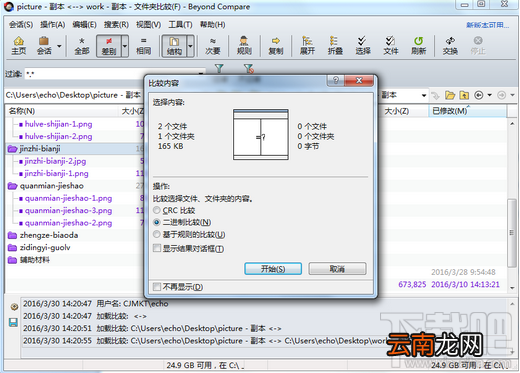Click the Sessions (会话) briefcase icon

pos(44,45)
